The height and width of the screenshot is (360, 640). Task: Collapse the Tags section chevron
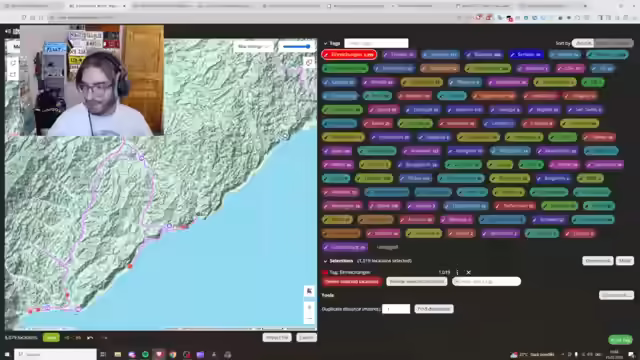pos(325,43)
